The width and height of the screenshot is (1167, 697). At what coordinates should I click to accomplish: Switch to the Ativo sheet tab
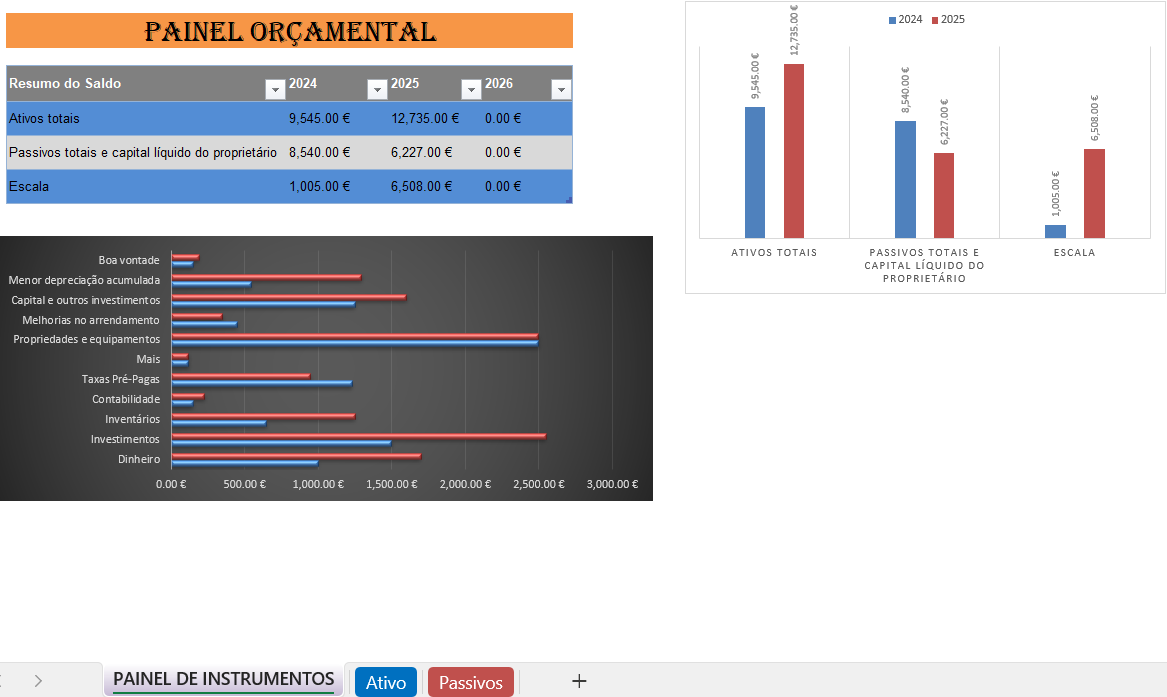pyautogui.click(x=386, y=682)
